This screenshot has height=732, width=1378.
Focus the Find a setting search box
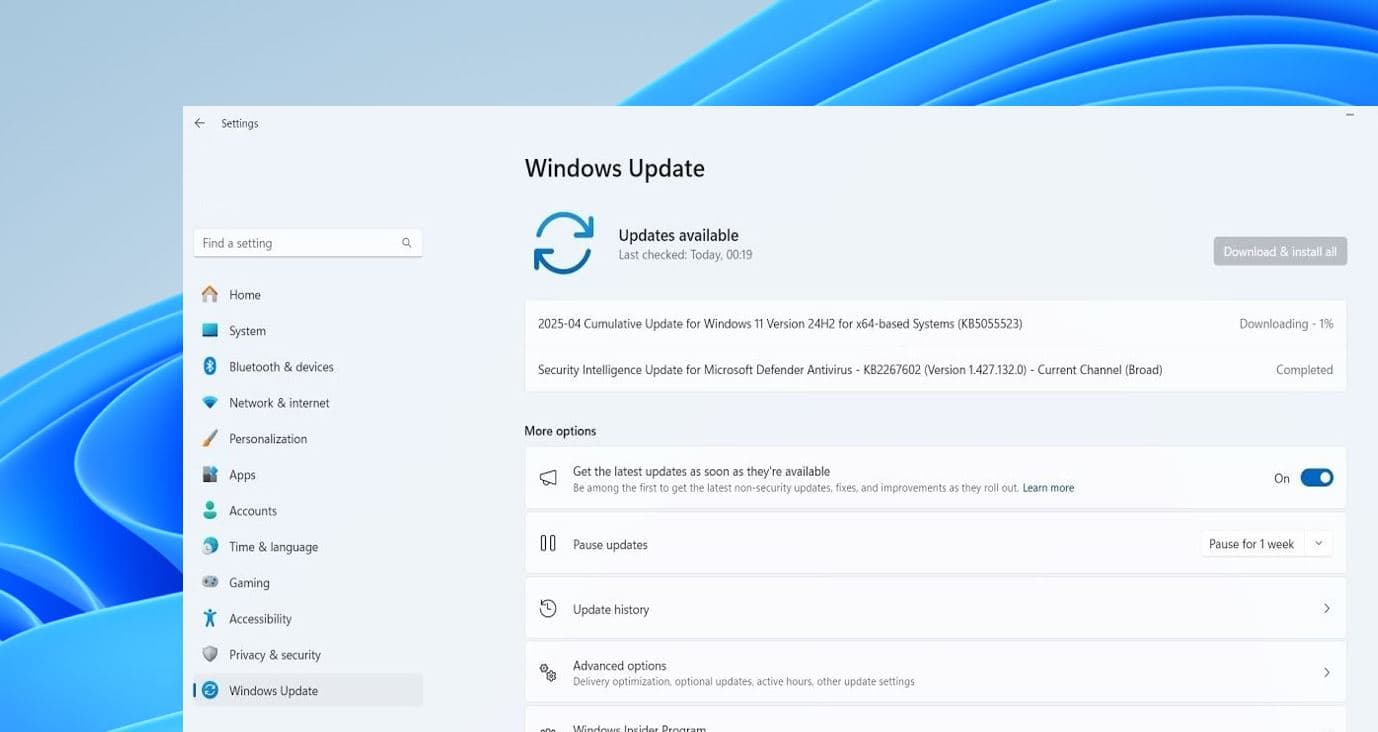[x=308, y=243]
